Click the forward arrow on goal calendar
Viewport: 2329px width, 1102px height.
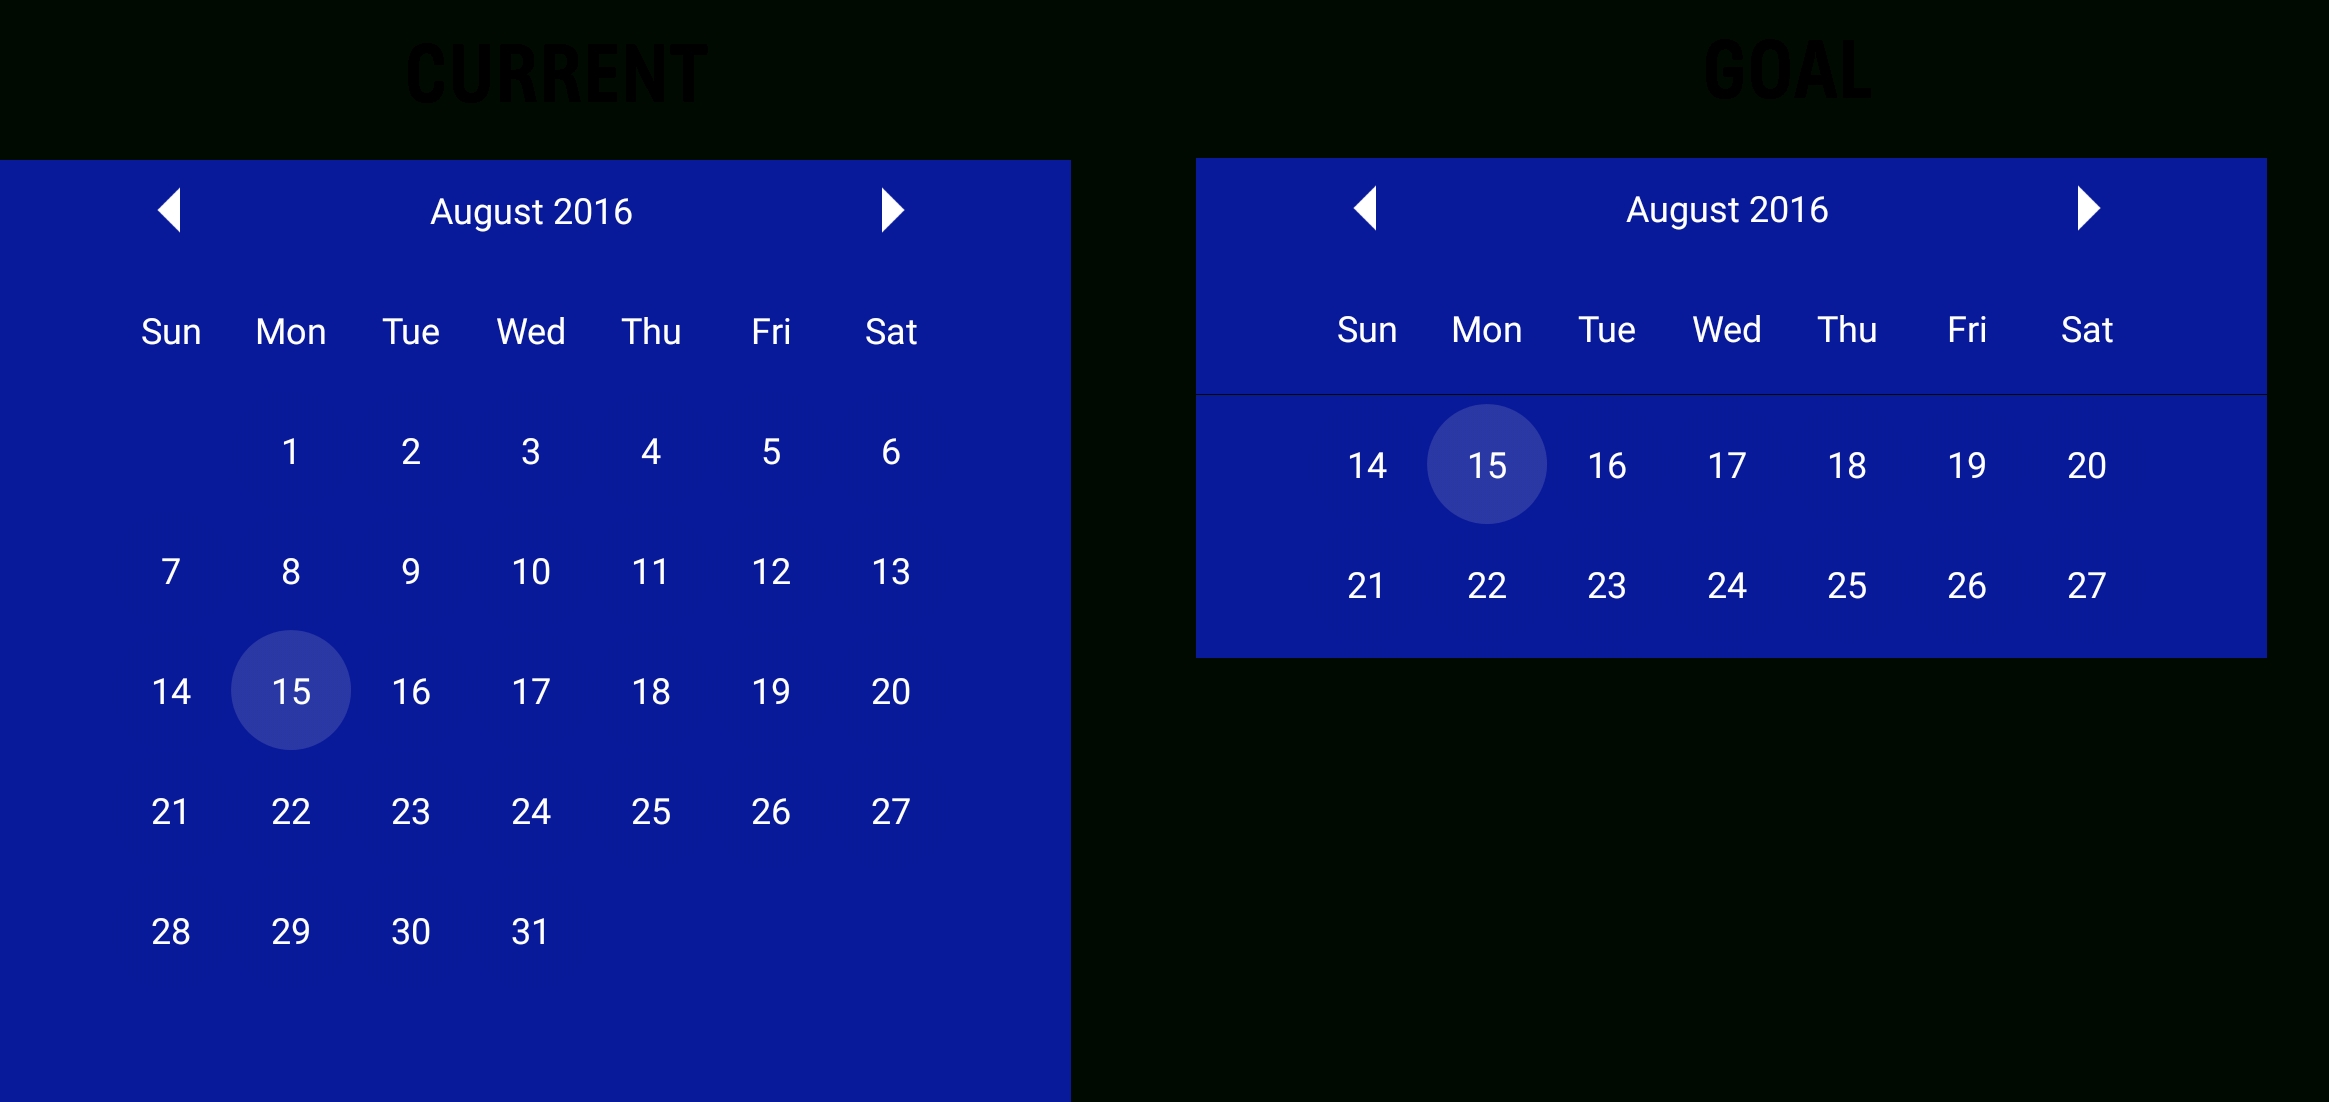(2087, 209)
